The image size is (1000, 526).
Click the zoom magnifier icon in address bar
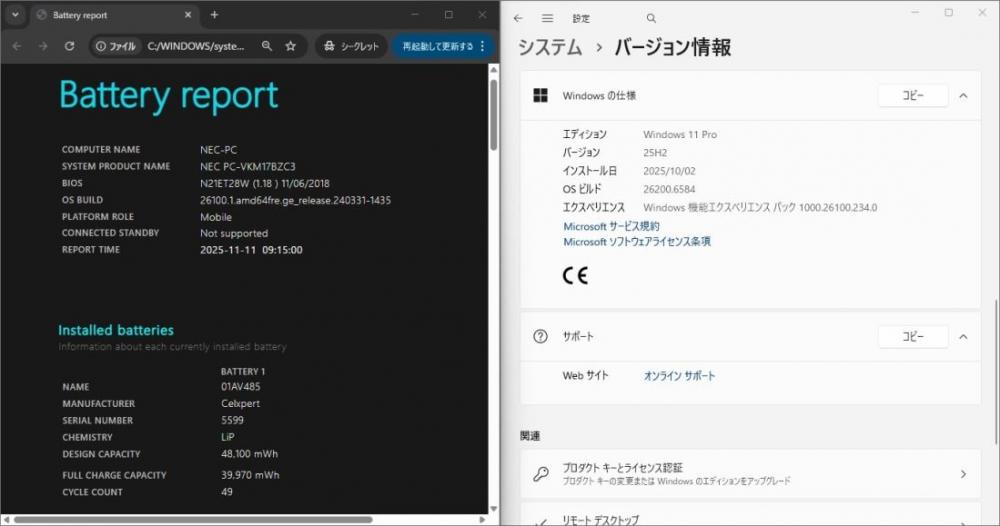[267, 46]
